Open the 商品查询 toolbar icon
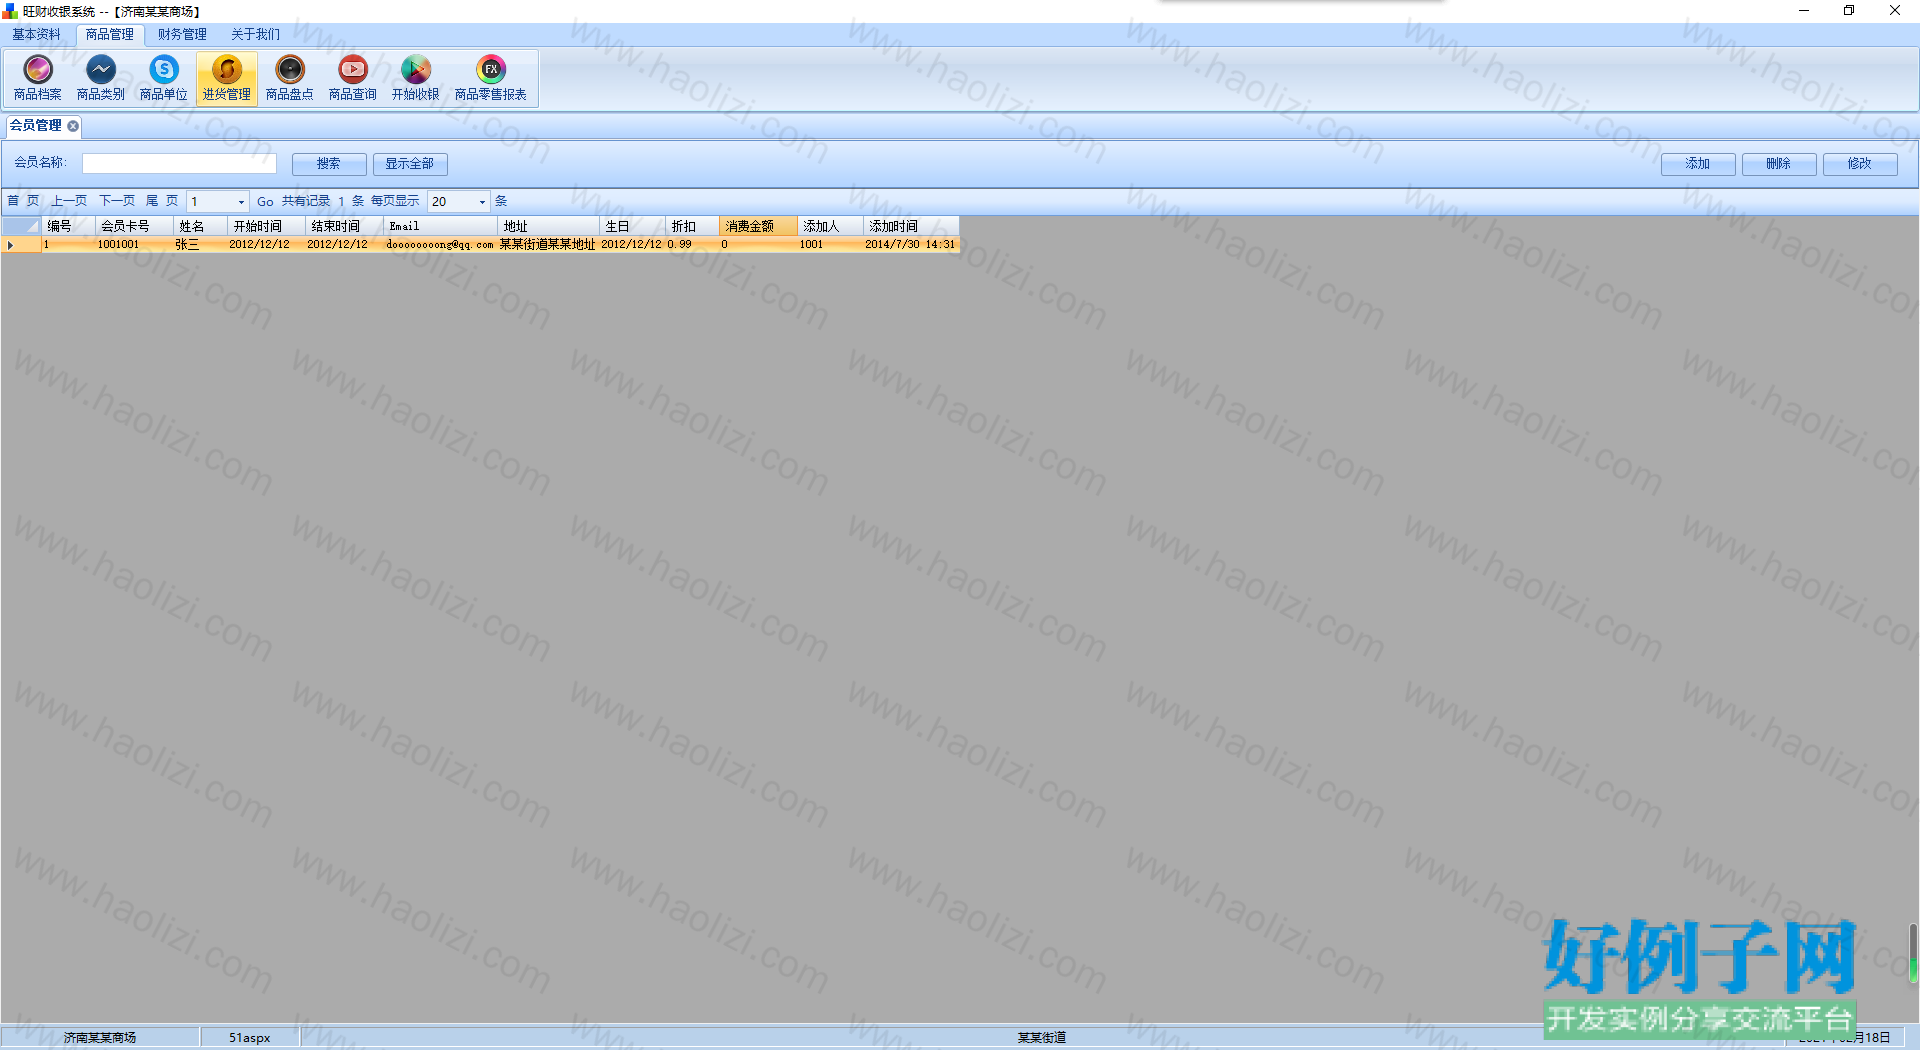Image resolution: width=1920 pixels, height=1050 pixels. (x=353, y=78)
